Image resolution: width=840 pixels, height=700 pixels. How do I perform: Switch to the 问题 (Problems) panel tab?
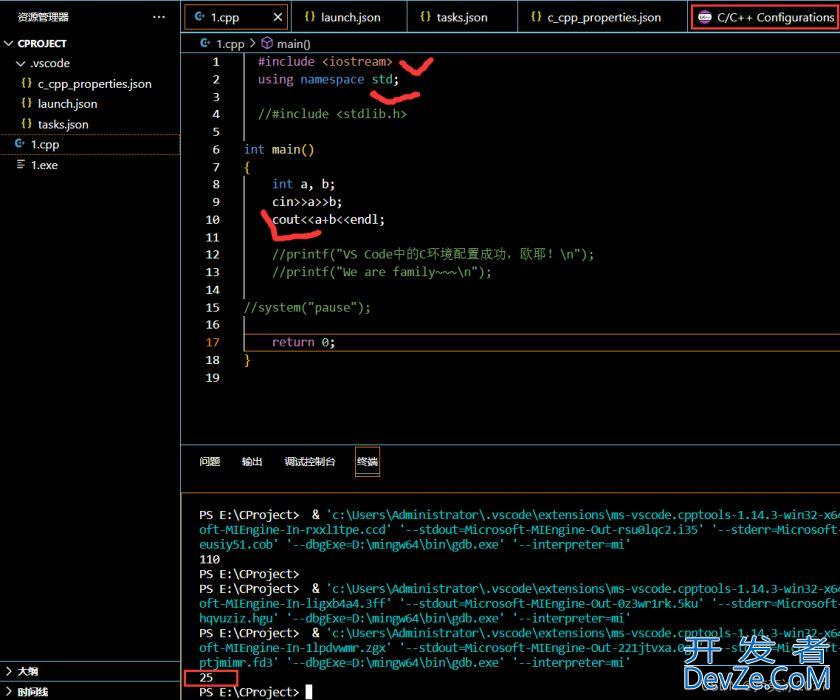click(x=210, y=461)
